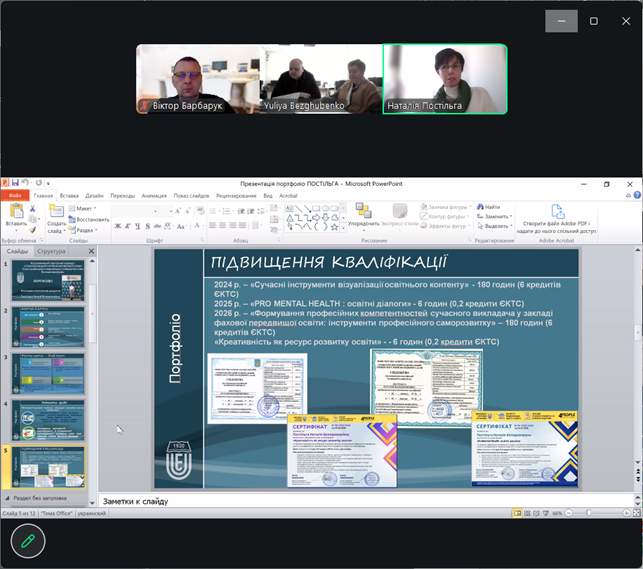
Task: Click the 'украинский' language in status bar
Action: (x=92, y=513)
